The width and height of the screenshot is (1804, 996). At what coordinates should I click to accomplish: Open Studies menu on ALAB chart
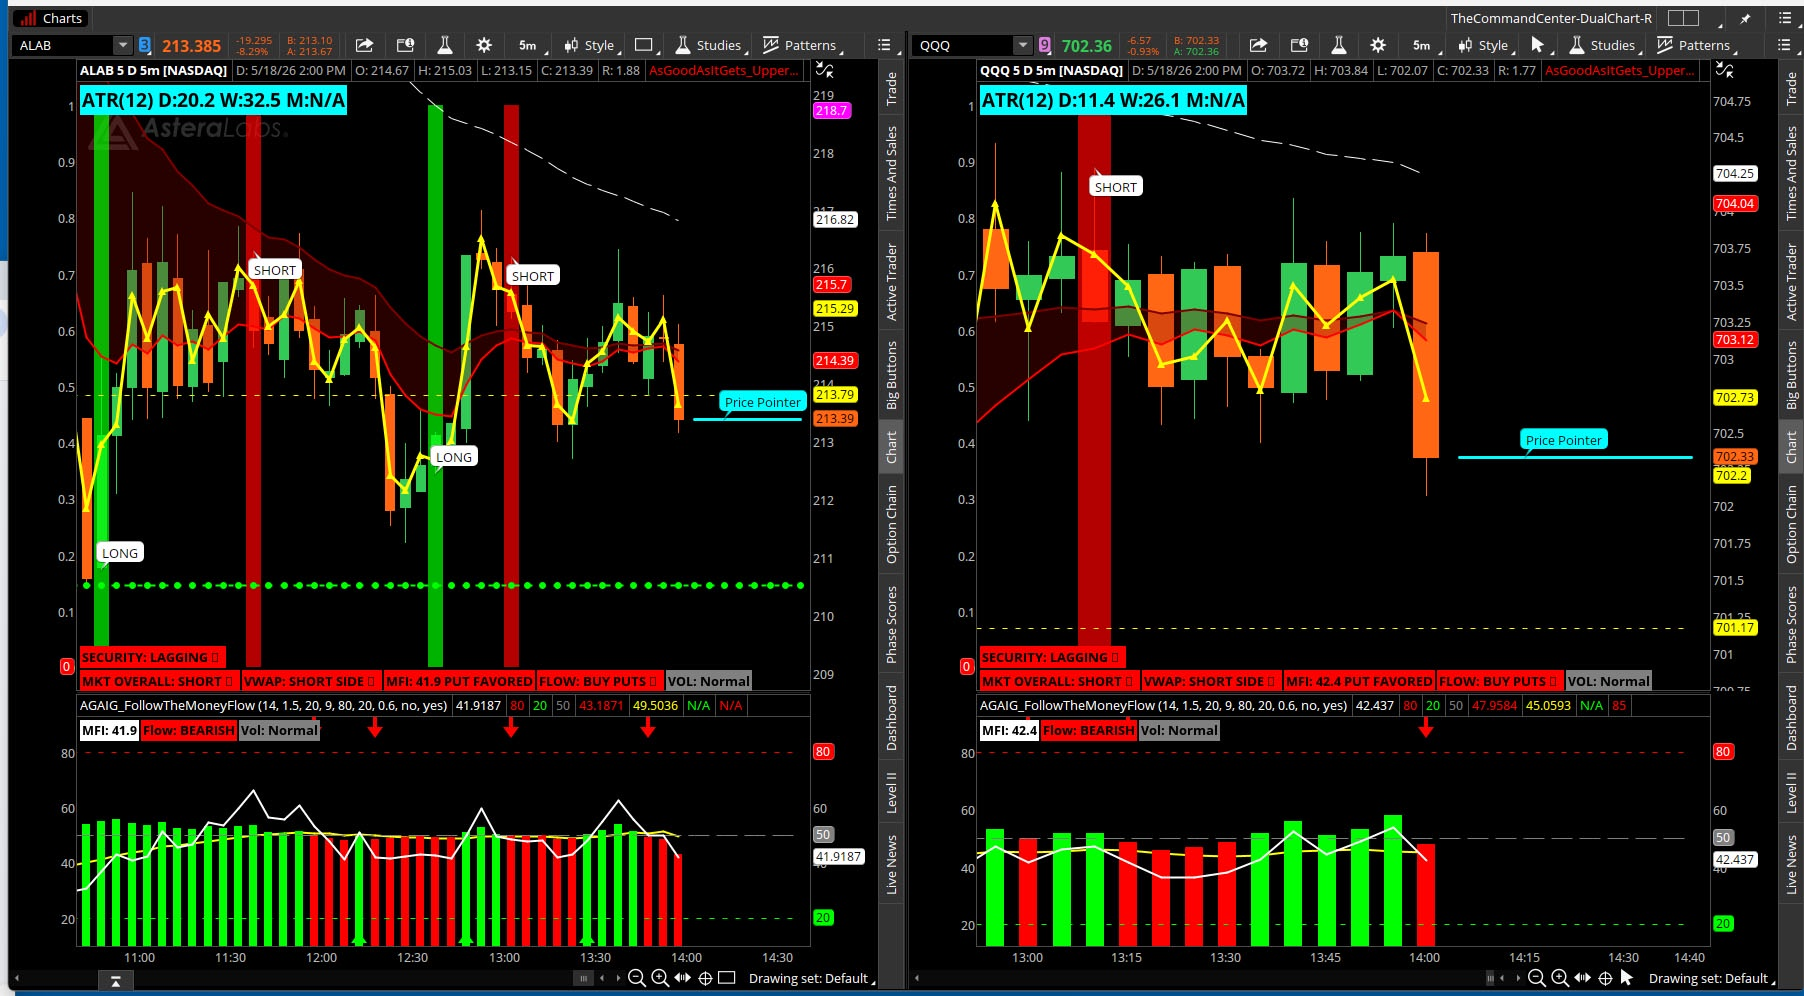pos(709,45)
